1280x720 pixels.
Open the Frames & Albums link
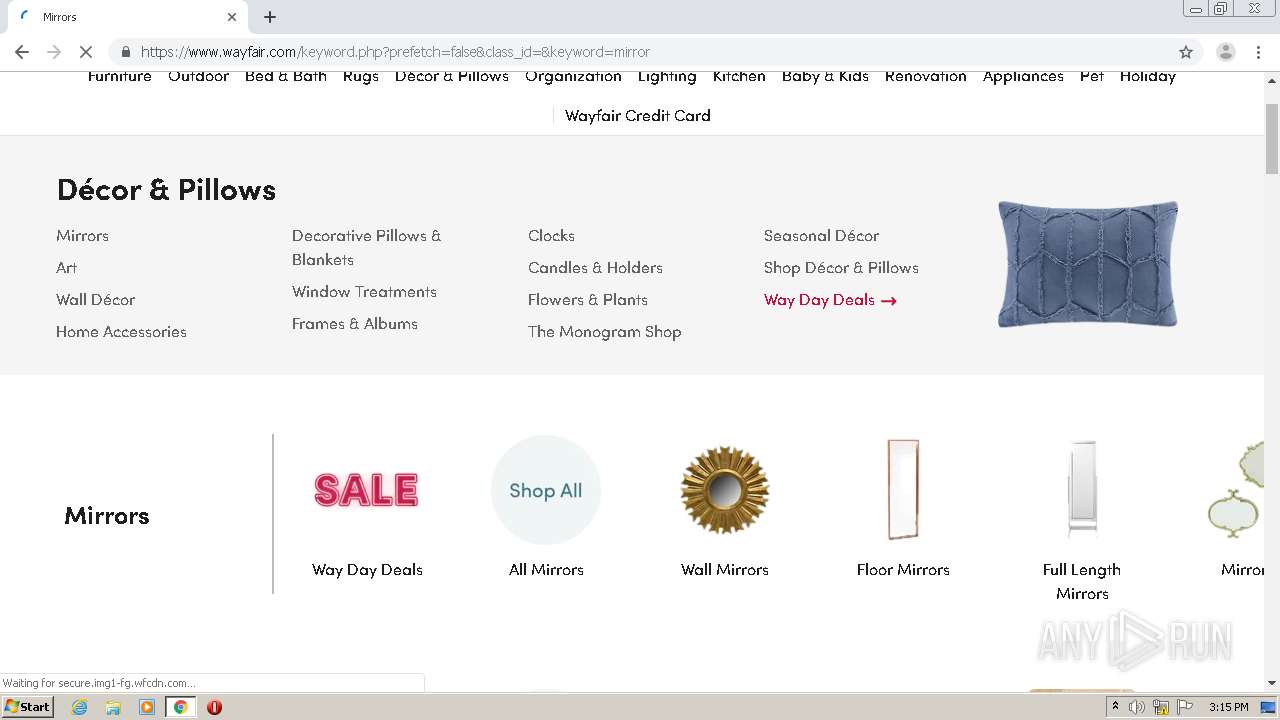pos(355,324)
